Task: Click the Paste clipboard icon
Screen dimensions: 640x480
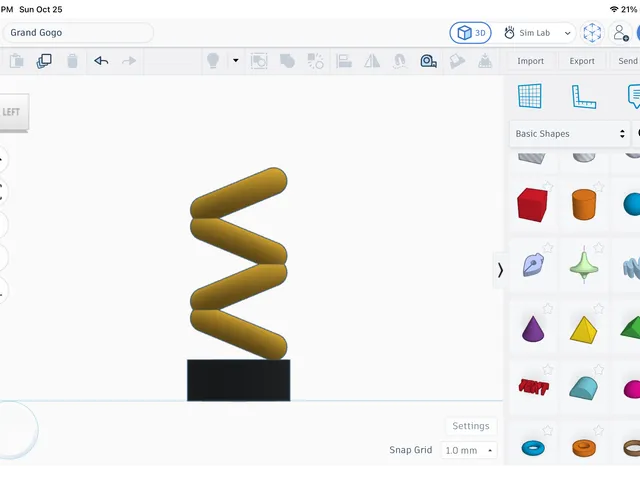Action: click(x=17, y=61)
